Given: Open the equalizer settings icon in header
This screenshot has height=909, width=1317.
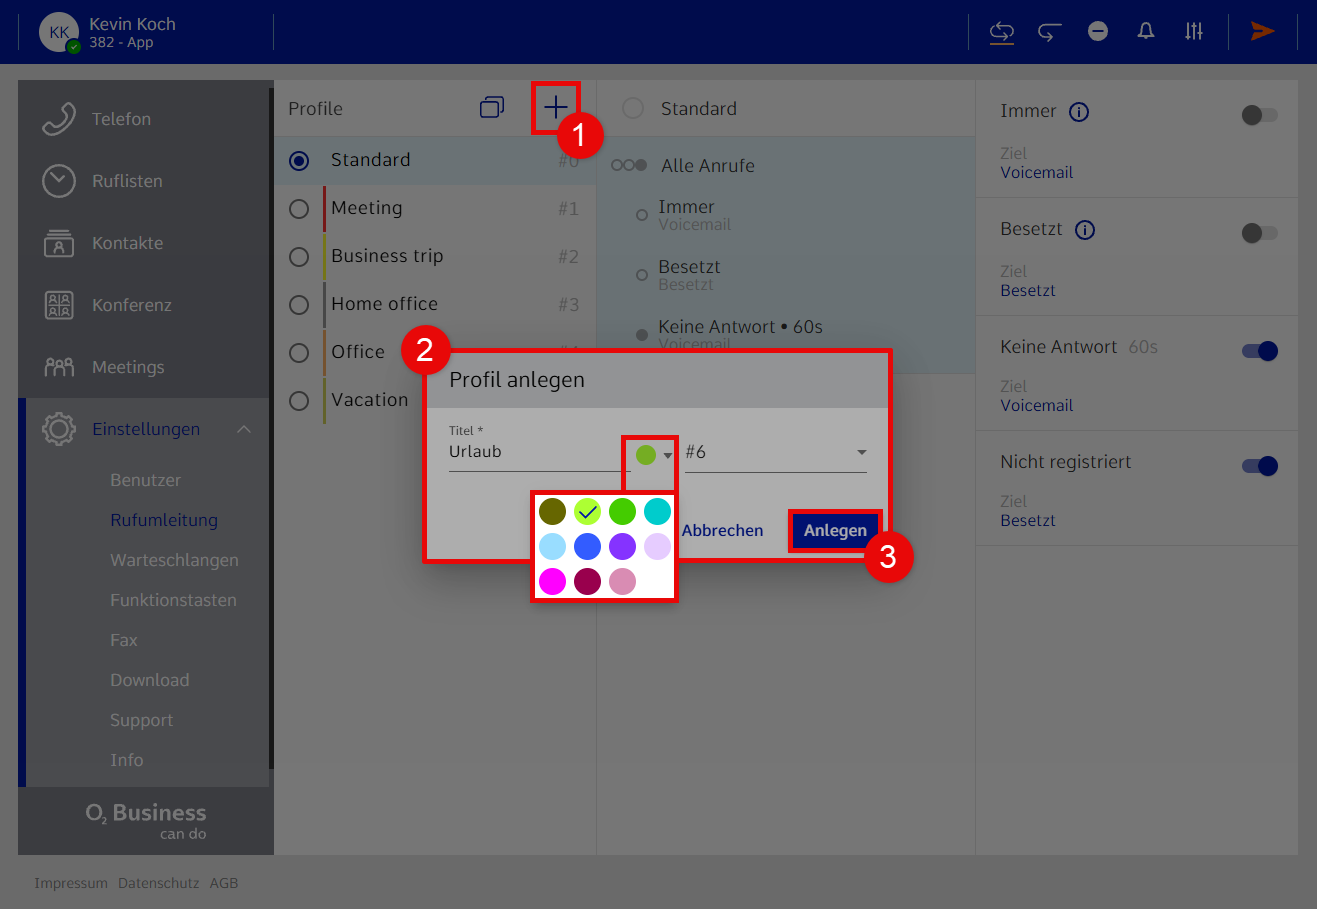Looking at the screenshot, I should tap(1194, 31).
